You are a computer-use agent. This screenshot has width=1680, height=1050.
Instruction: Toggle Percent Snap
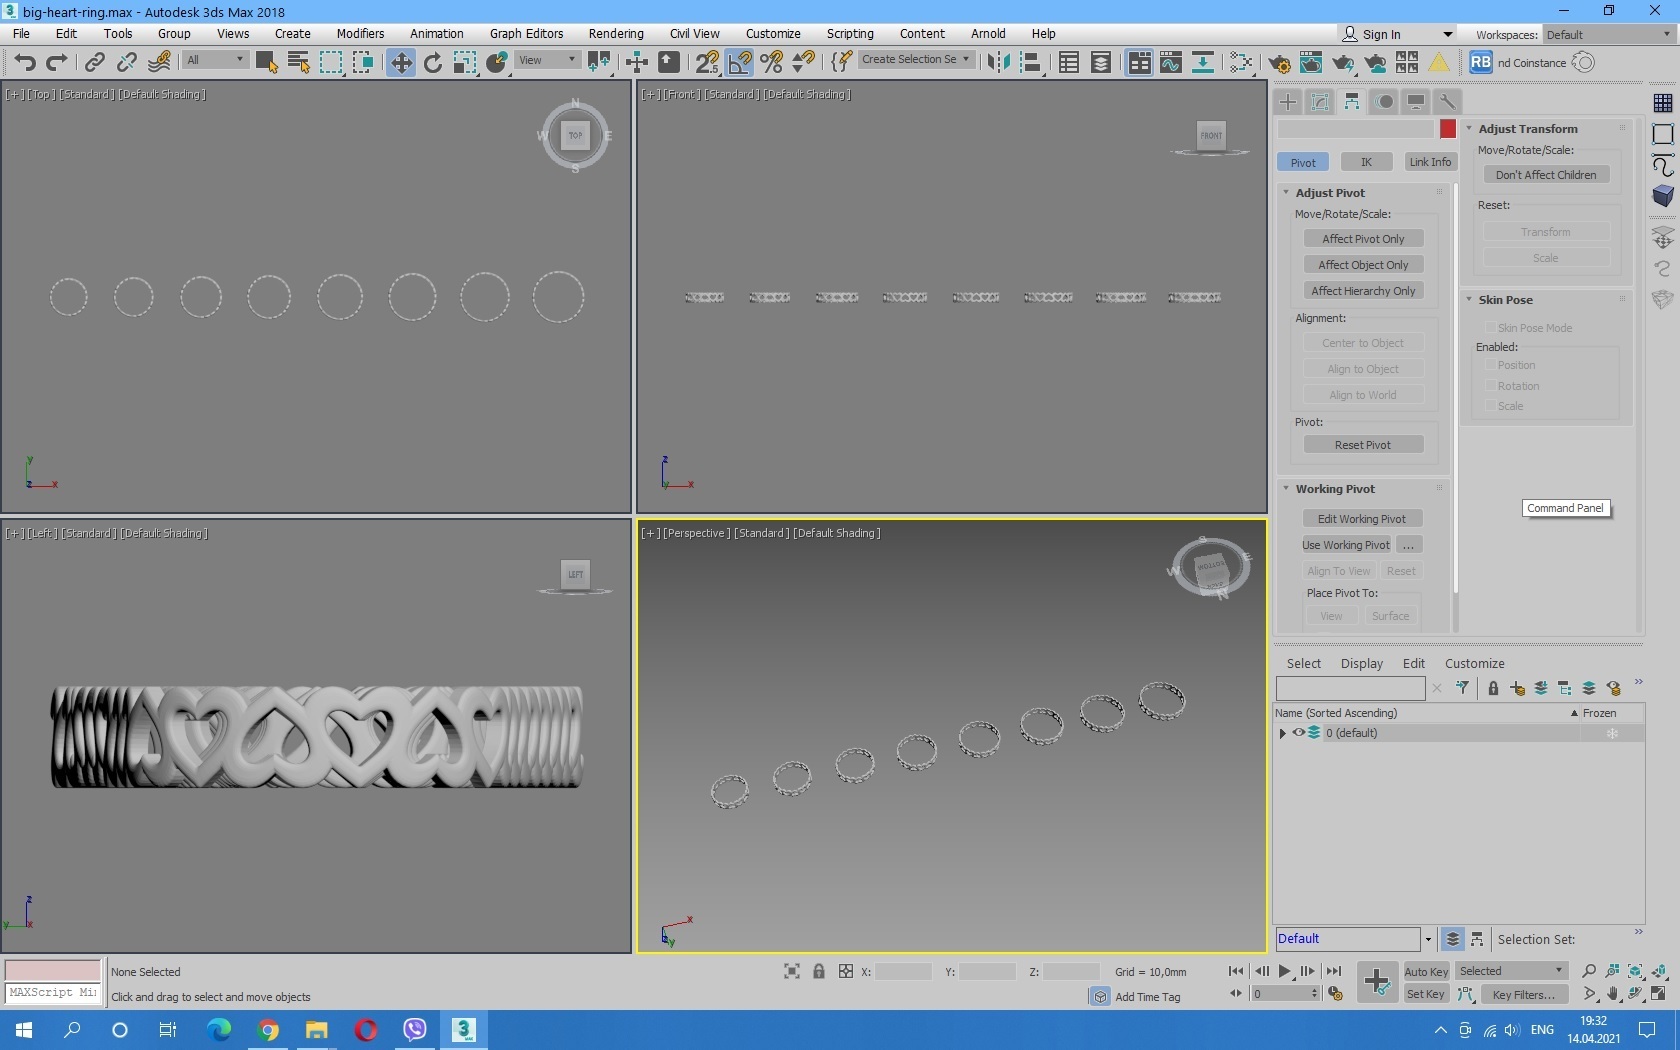771,63
